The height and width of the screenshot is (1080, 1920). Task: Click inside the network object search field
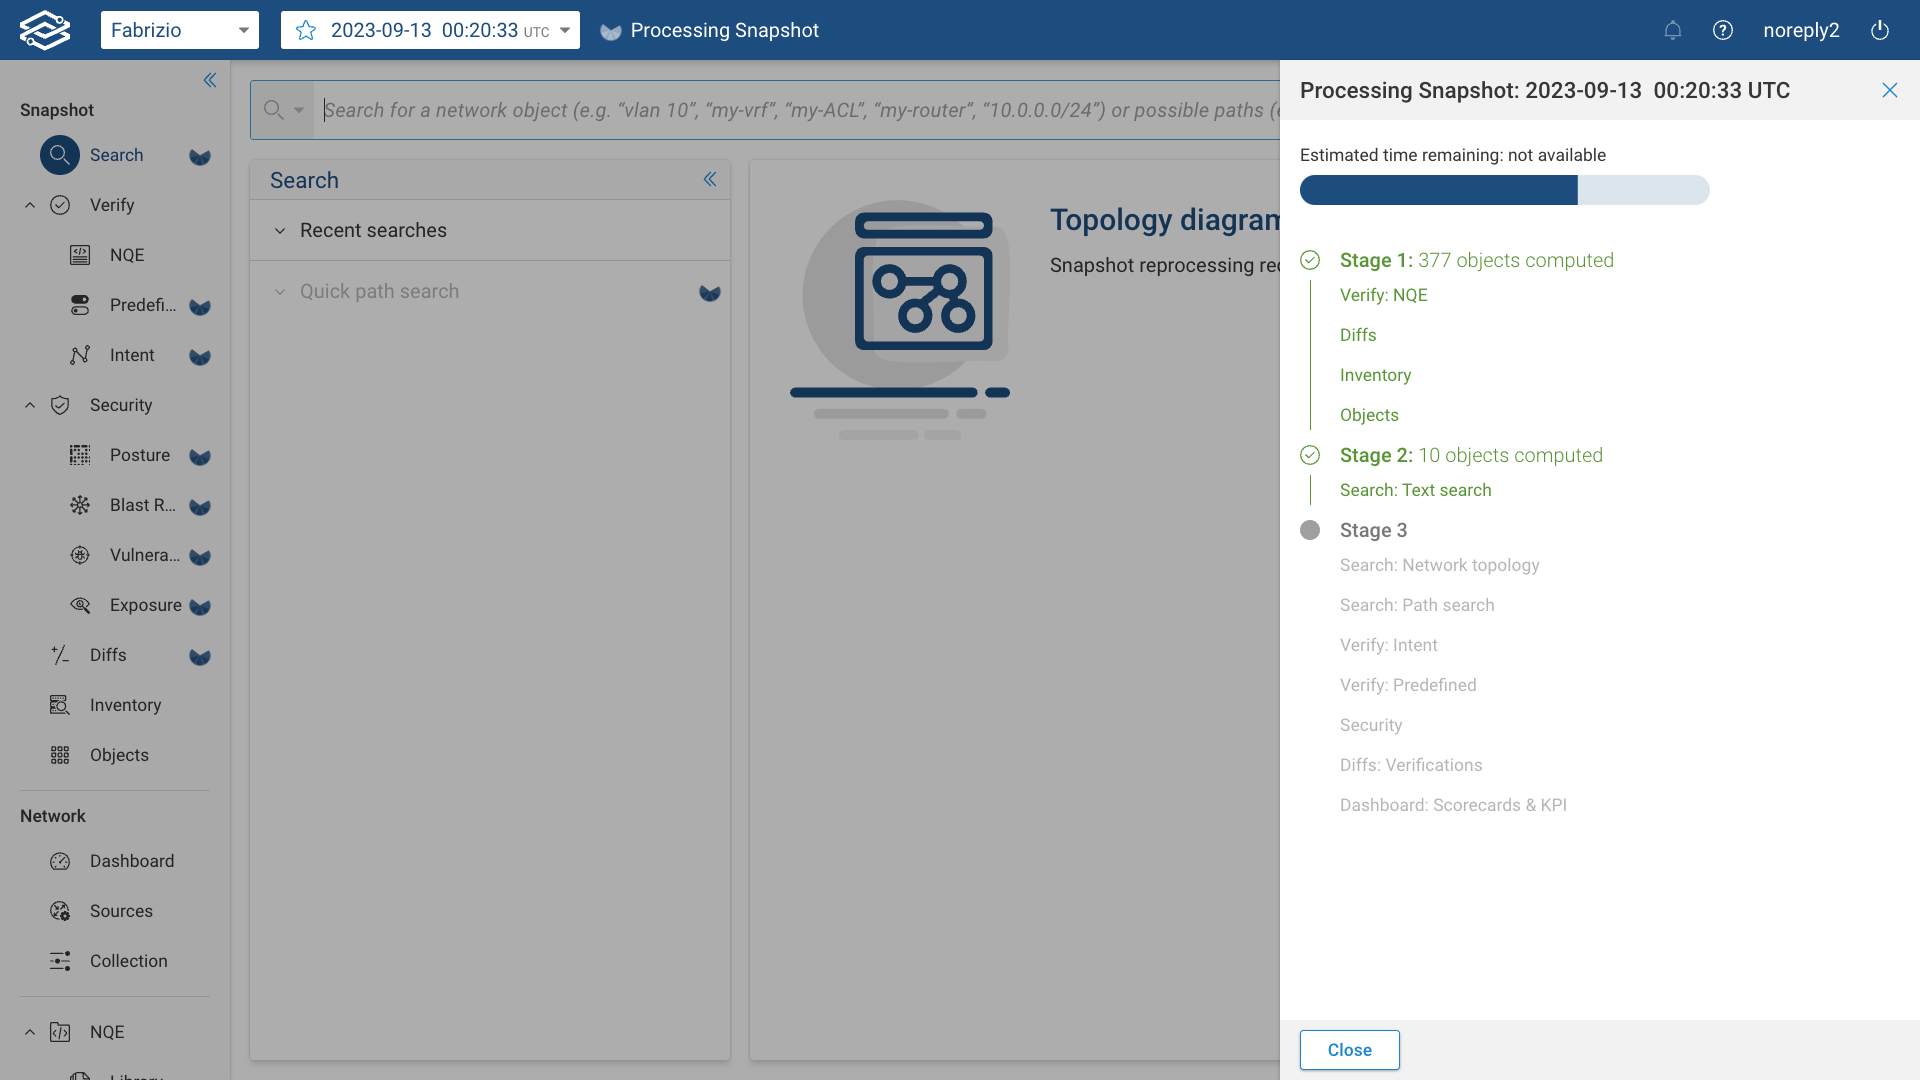coord(700,110)
